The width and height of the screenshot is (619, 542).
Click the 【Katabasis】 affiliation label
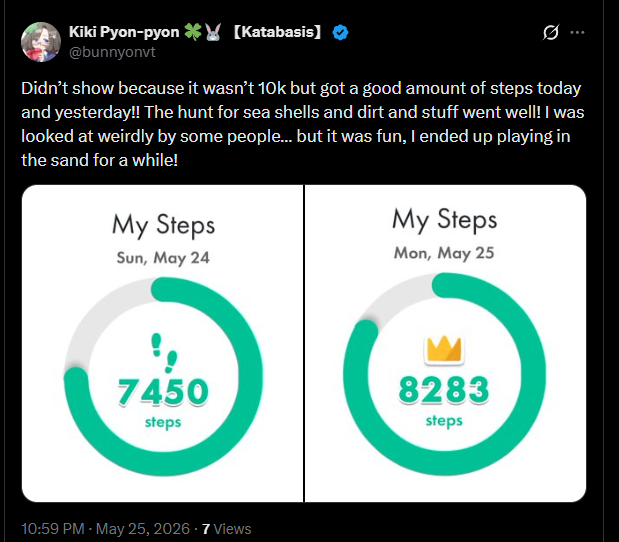278,32
